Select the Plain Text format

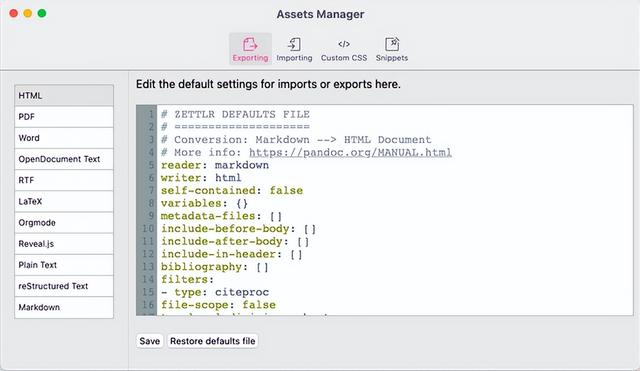click(x=64, y=265)
